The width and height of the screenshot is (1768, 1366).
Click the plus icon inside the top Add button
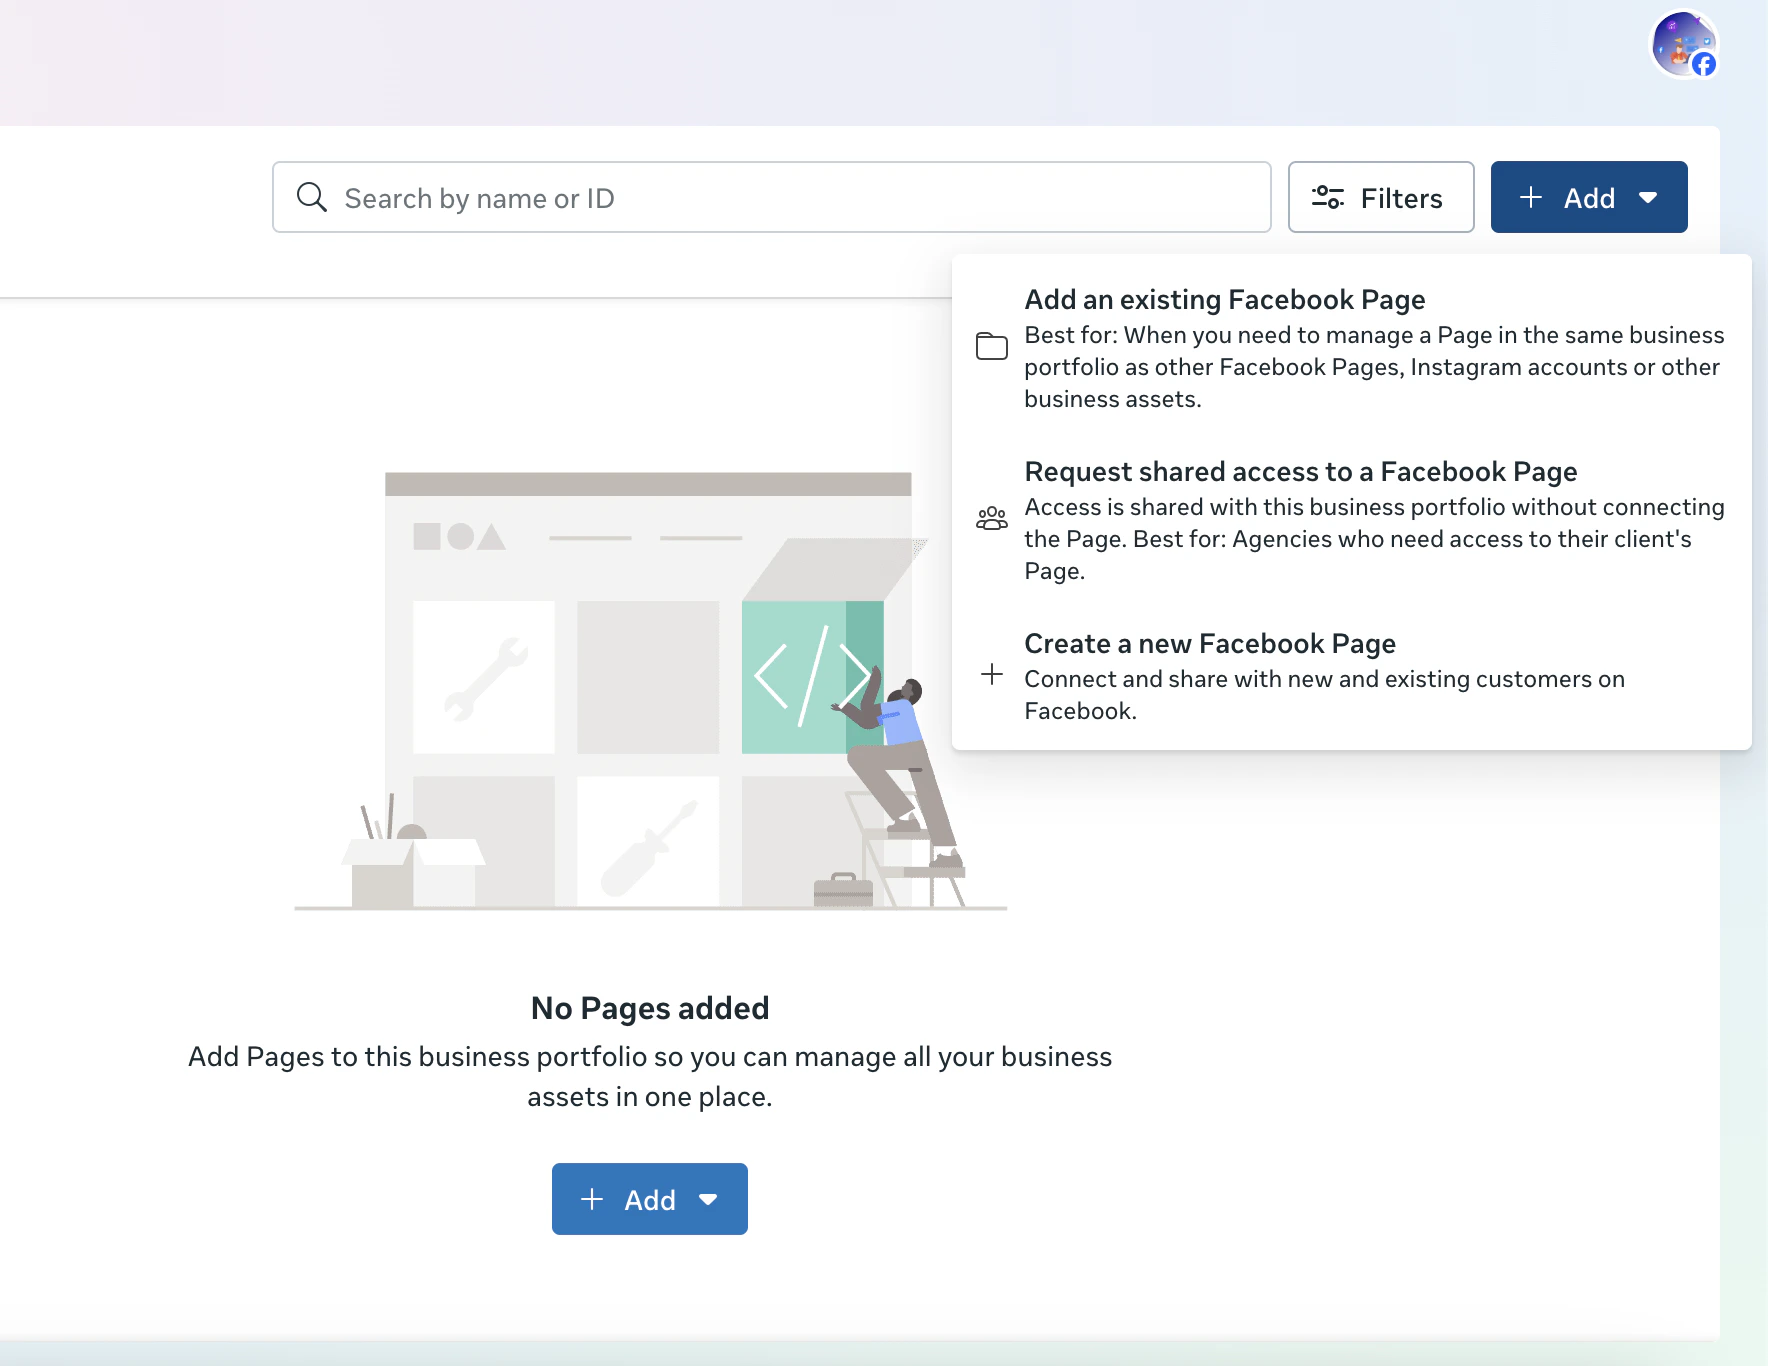1531,197
